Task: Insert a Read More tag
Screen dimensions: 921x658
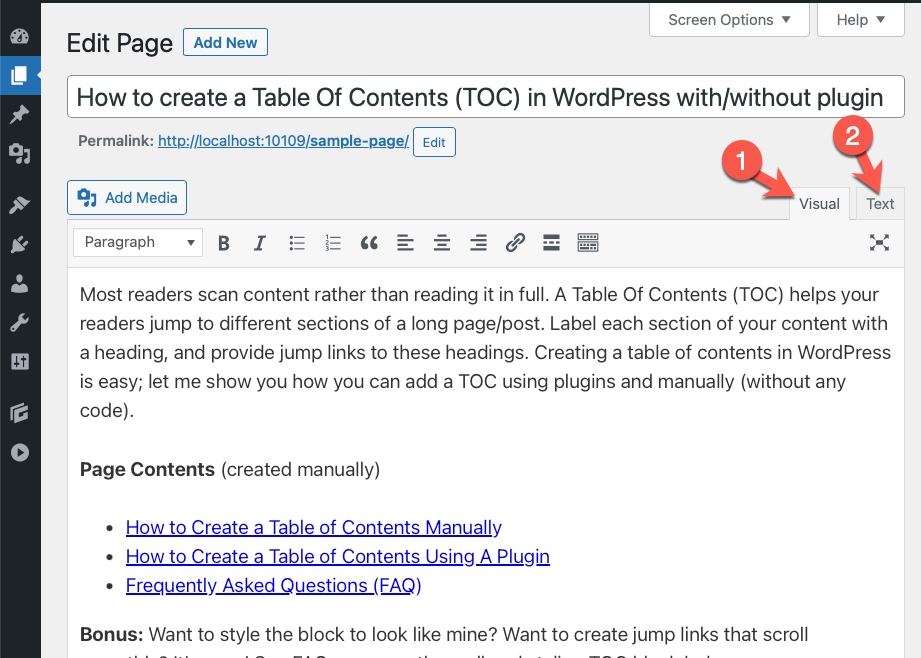Action: tap(551, 242)
